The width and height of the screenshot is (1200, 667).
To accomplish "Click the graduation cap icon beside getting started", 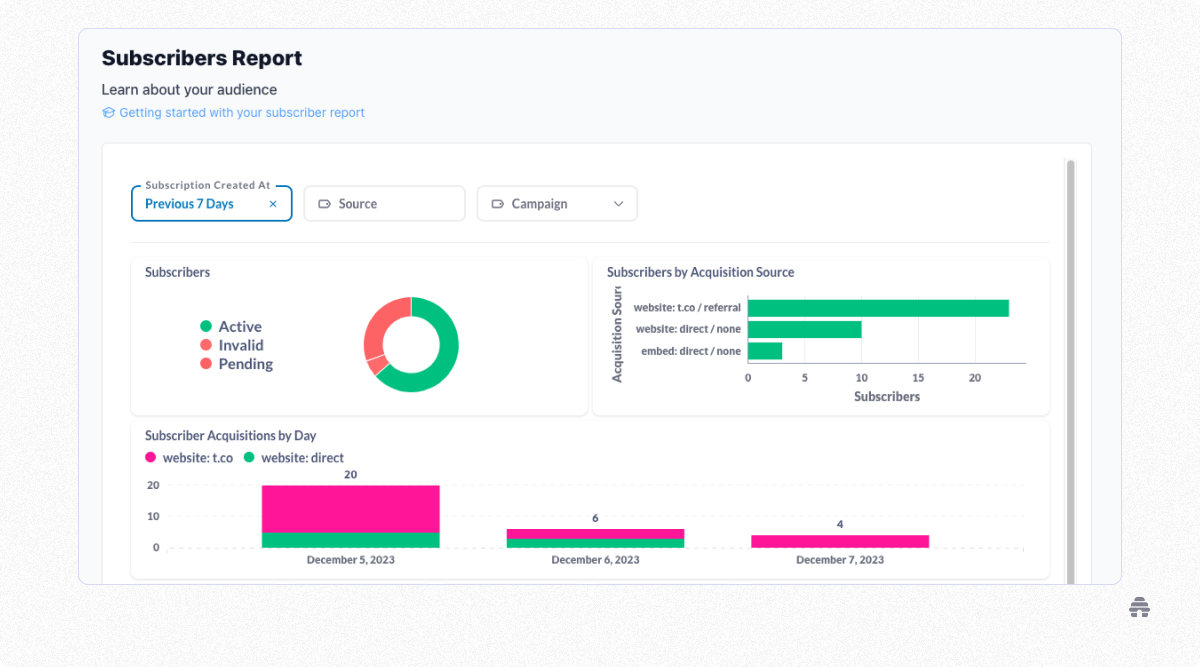I will pyautogui.click(x=108, y=113).
